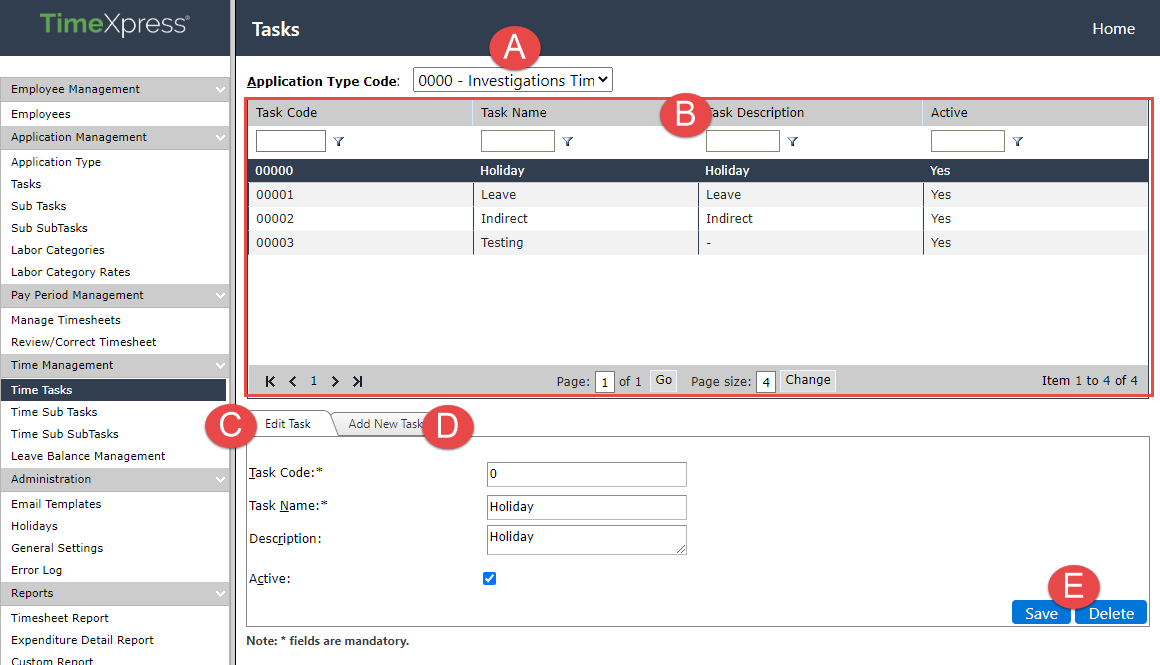Click the Task Name filter text box
Viewport: 1160px width, 665px height.
point(518,141)
